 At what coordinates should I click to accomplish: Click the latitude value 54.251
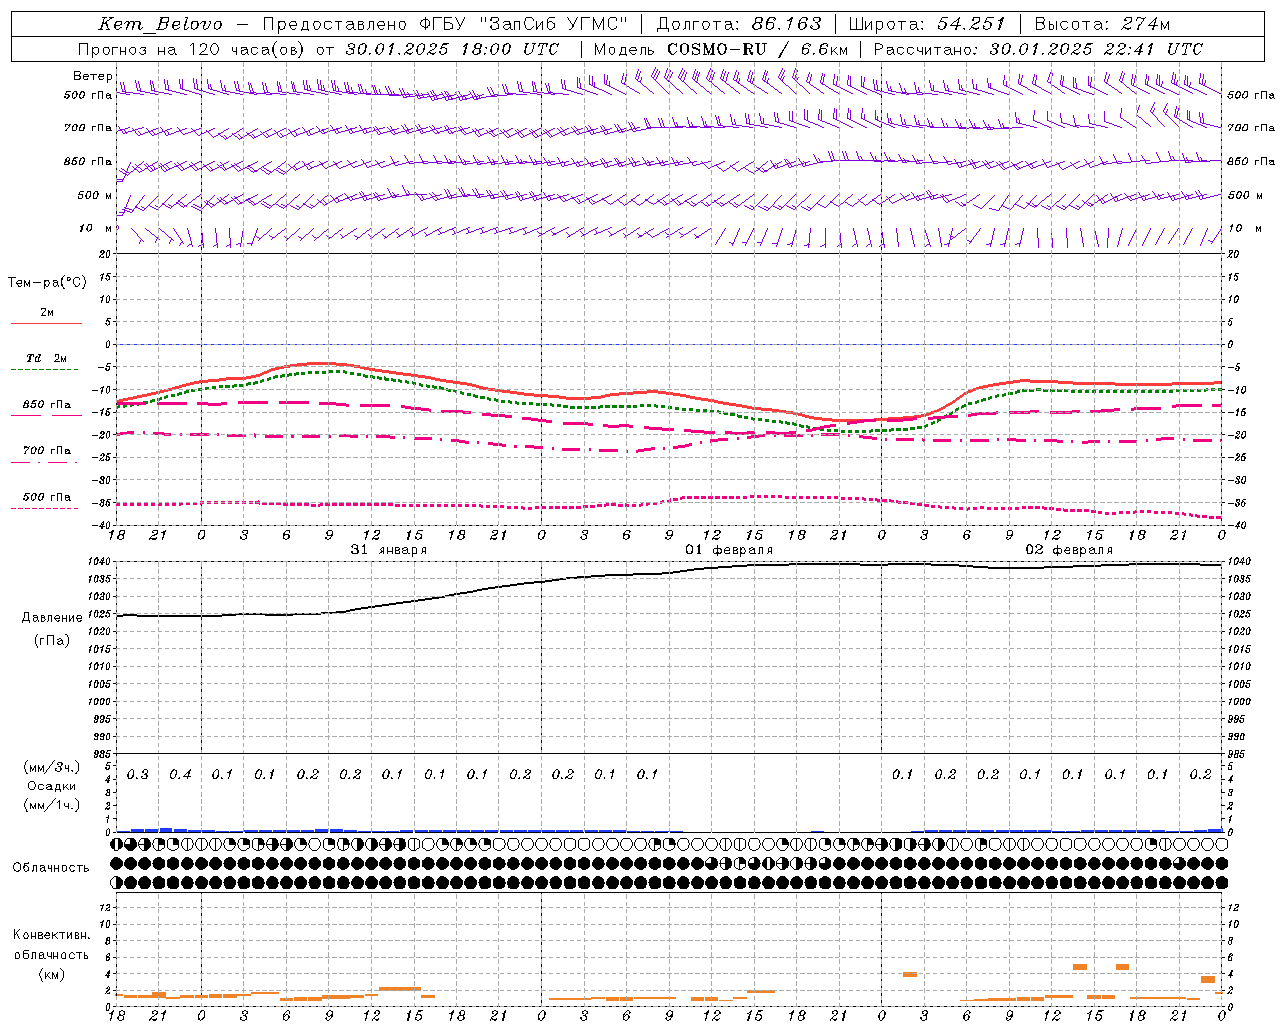(x=971, y=24)
